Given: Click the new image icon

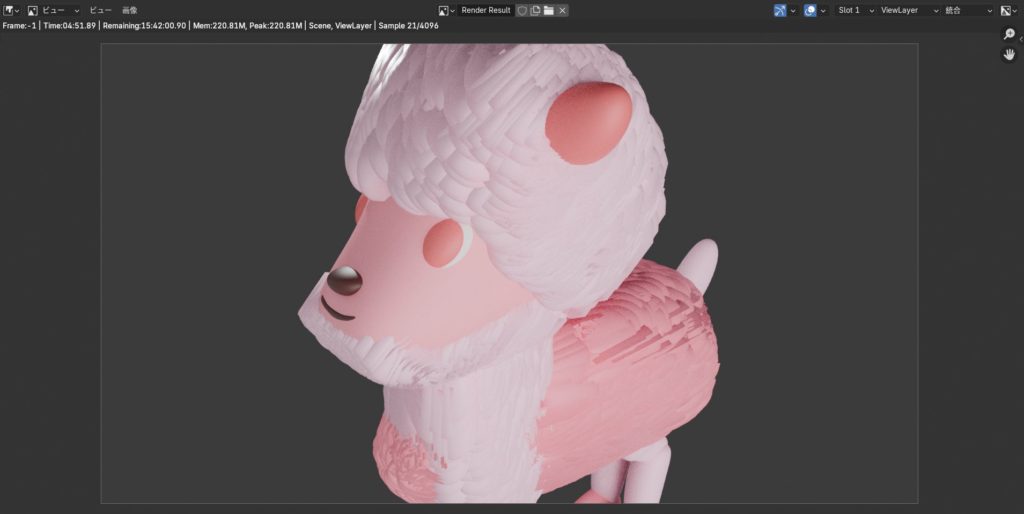Looking at the screenshot, I should coord(535,10).
